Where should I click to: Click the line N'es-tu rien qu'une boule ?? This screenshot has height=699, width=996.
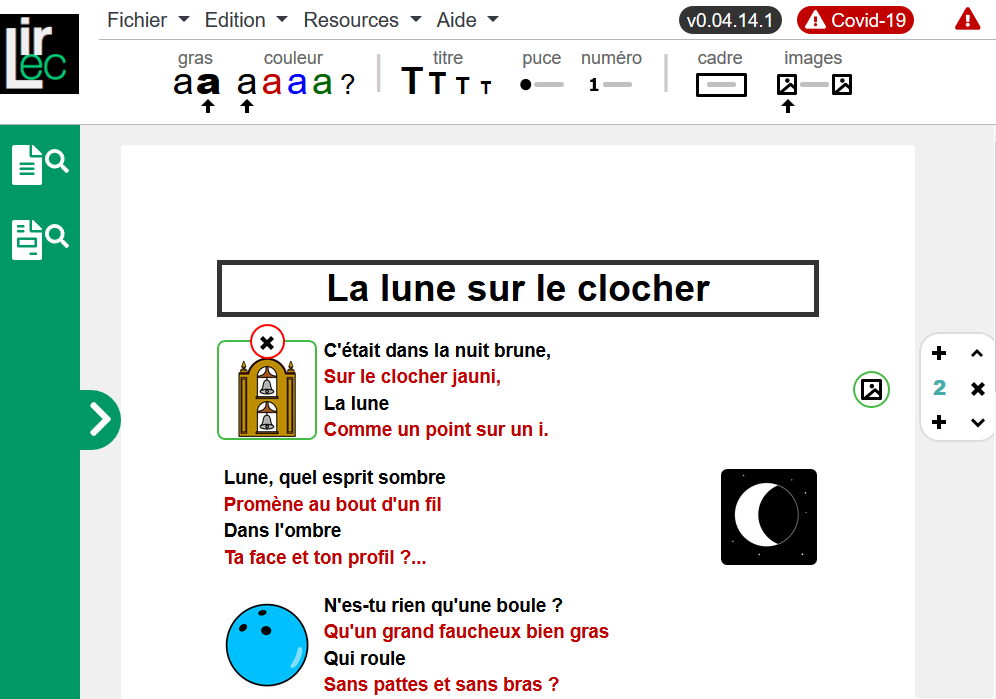tap(443, 605)
